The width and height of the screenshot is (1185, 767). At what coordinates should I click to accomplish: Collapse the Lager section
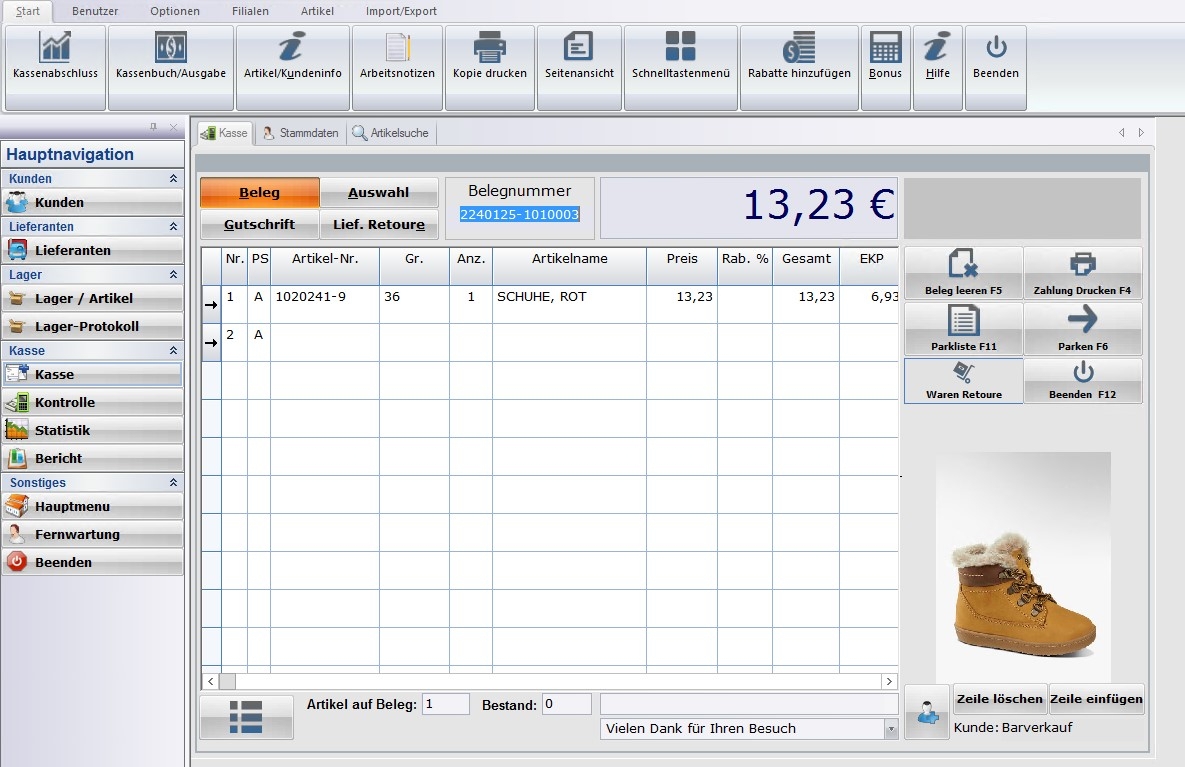pos(173,274)
